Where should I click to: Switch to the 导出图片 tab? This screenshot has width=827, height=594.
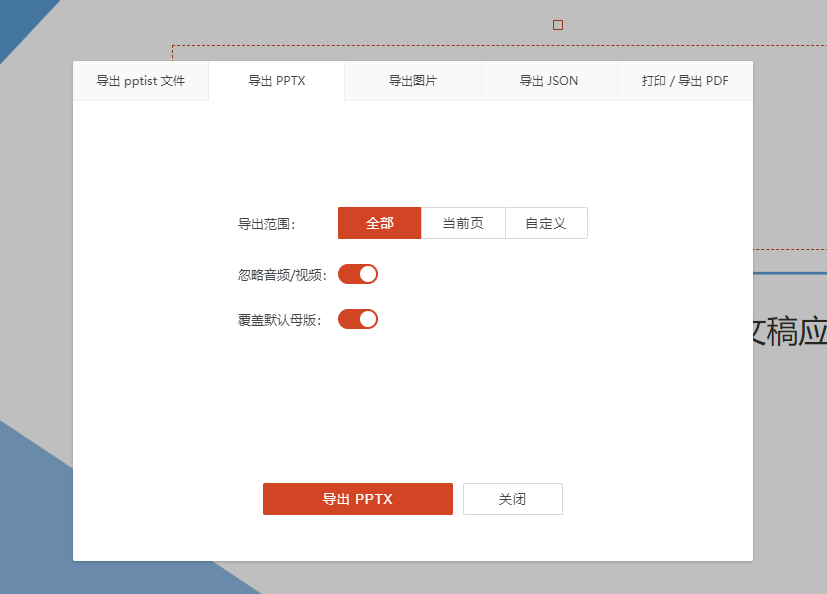point(412,81)
